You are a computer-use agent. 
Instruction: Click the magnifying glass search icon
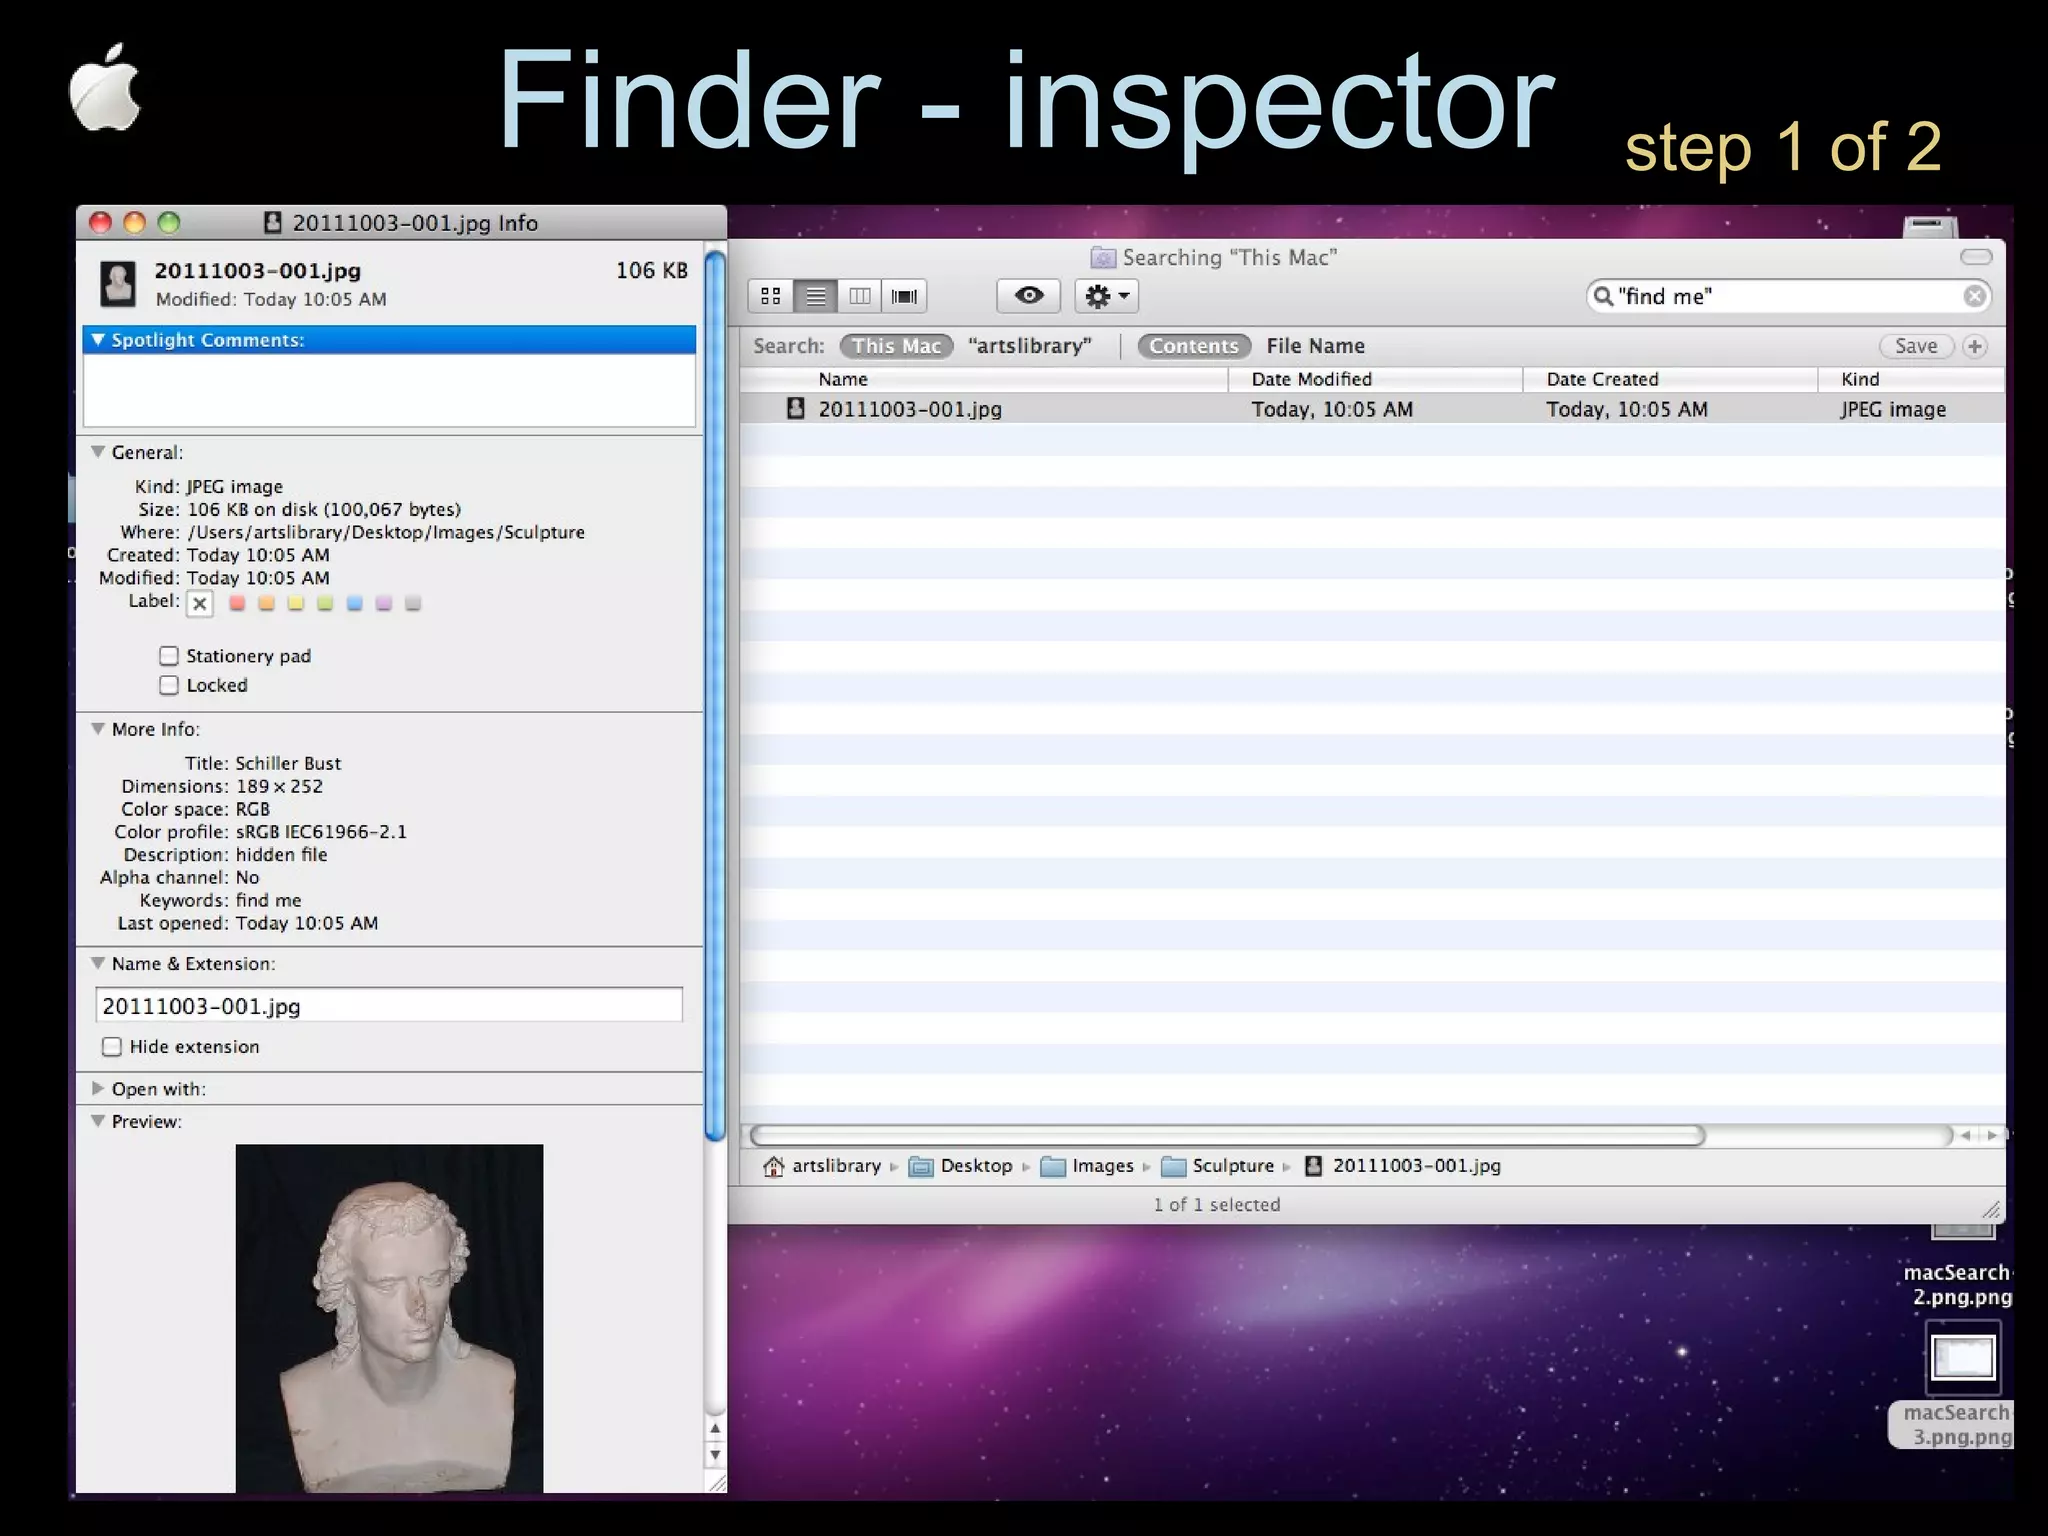tap(1603, 296)
